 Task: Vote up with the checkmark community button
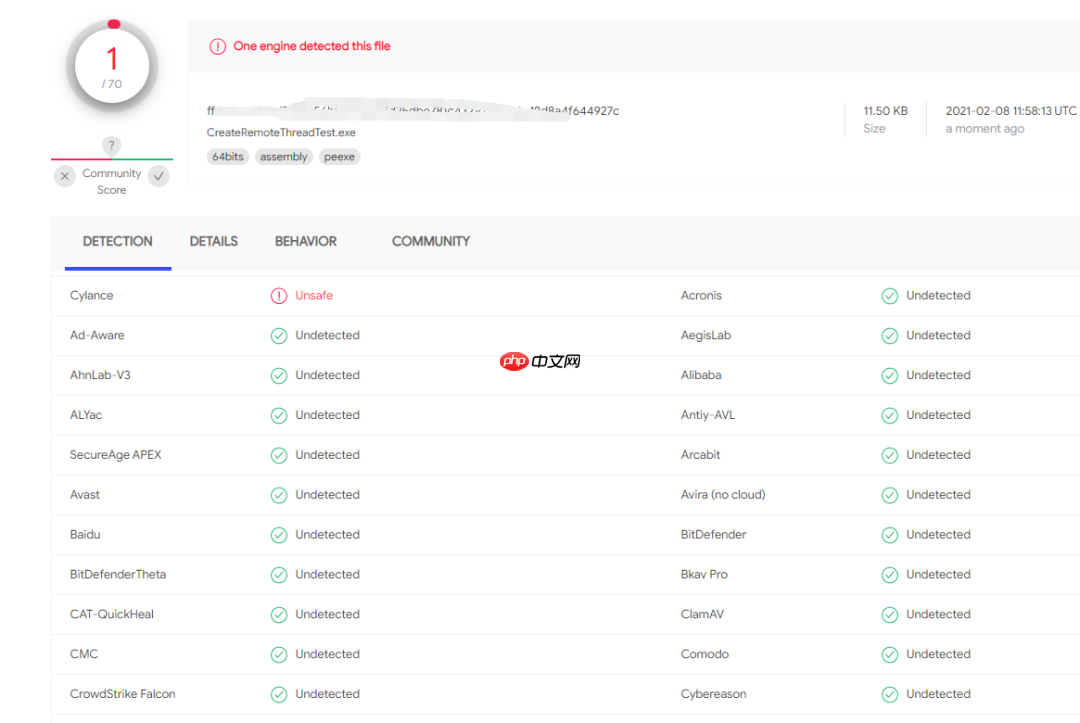[158, 176]
